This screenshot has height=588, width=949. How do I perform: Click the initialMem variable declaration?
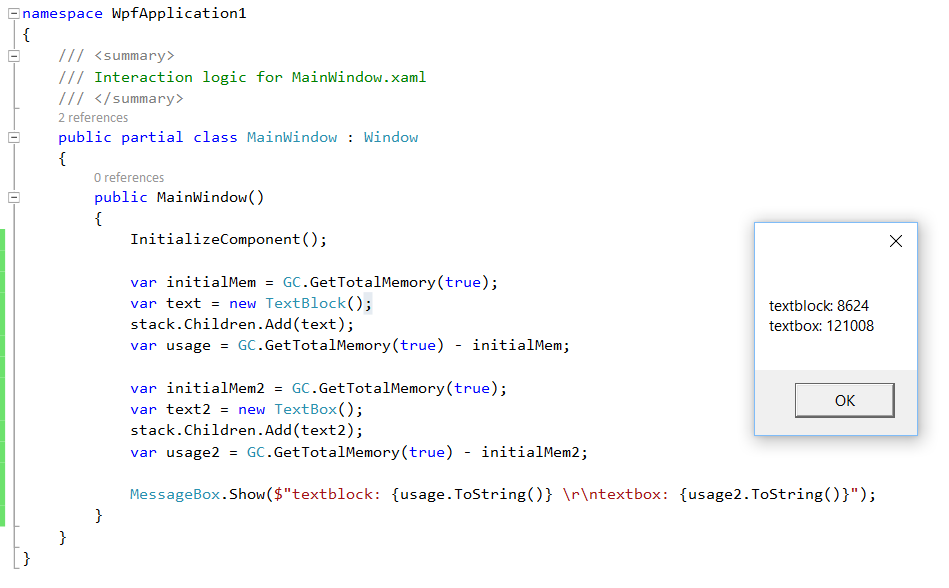tap(211, 283)
